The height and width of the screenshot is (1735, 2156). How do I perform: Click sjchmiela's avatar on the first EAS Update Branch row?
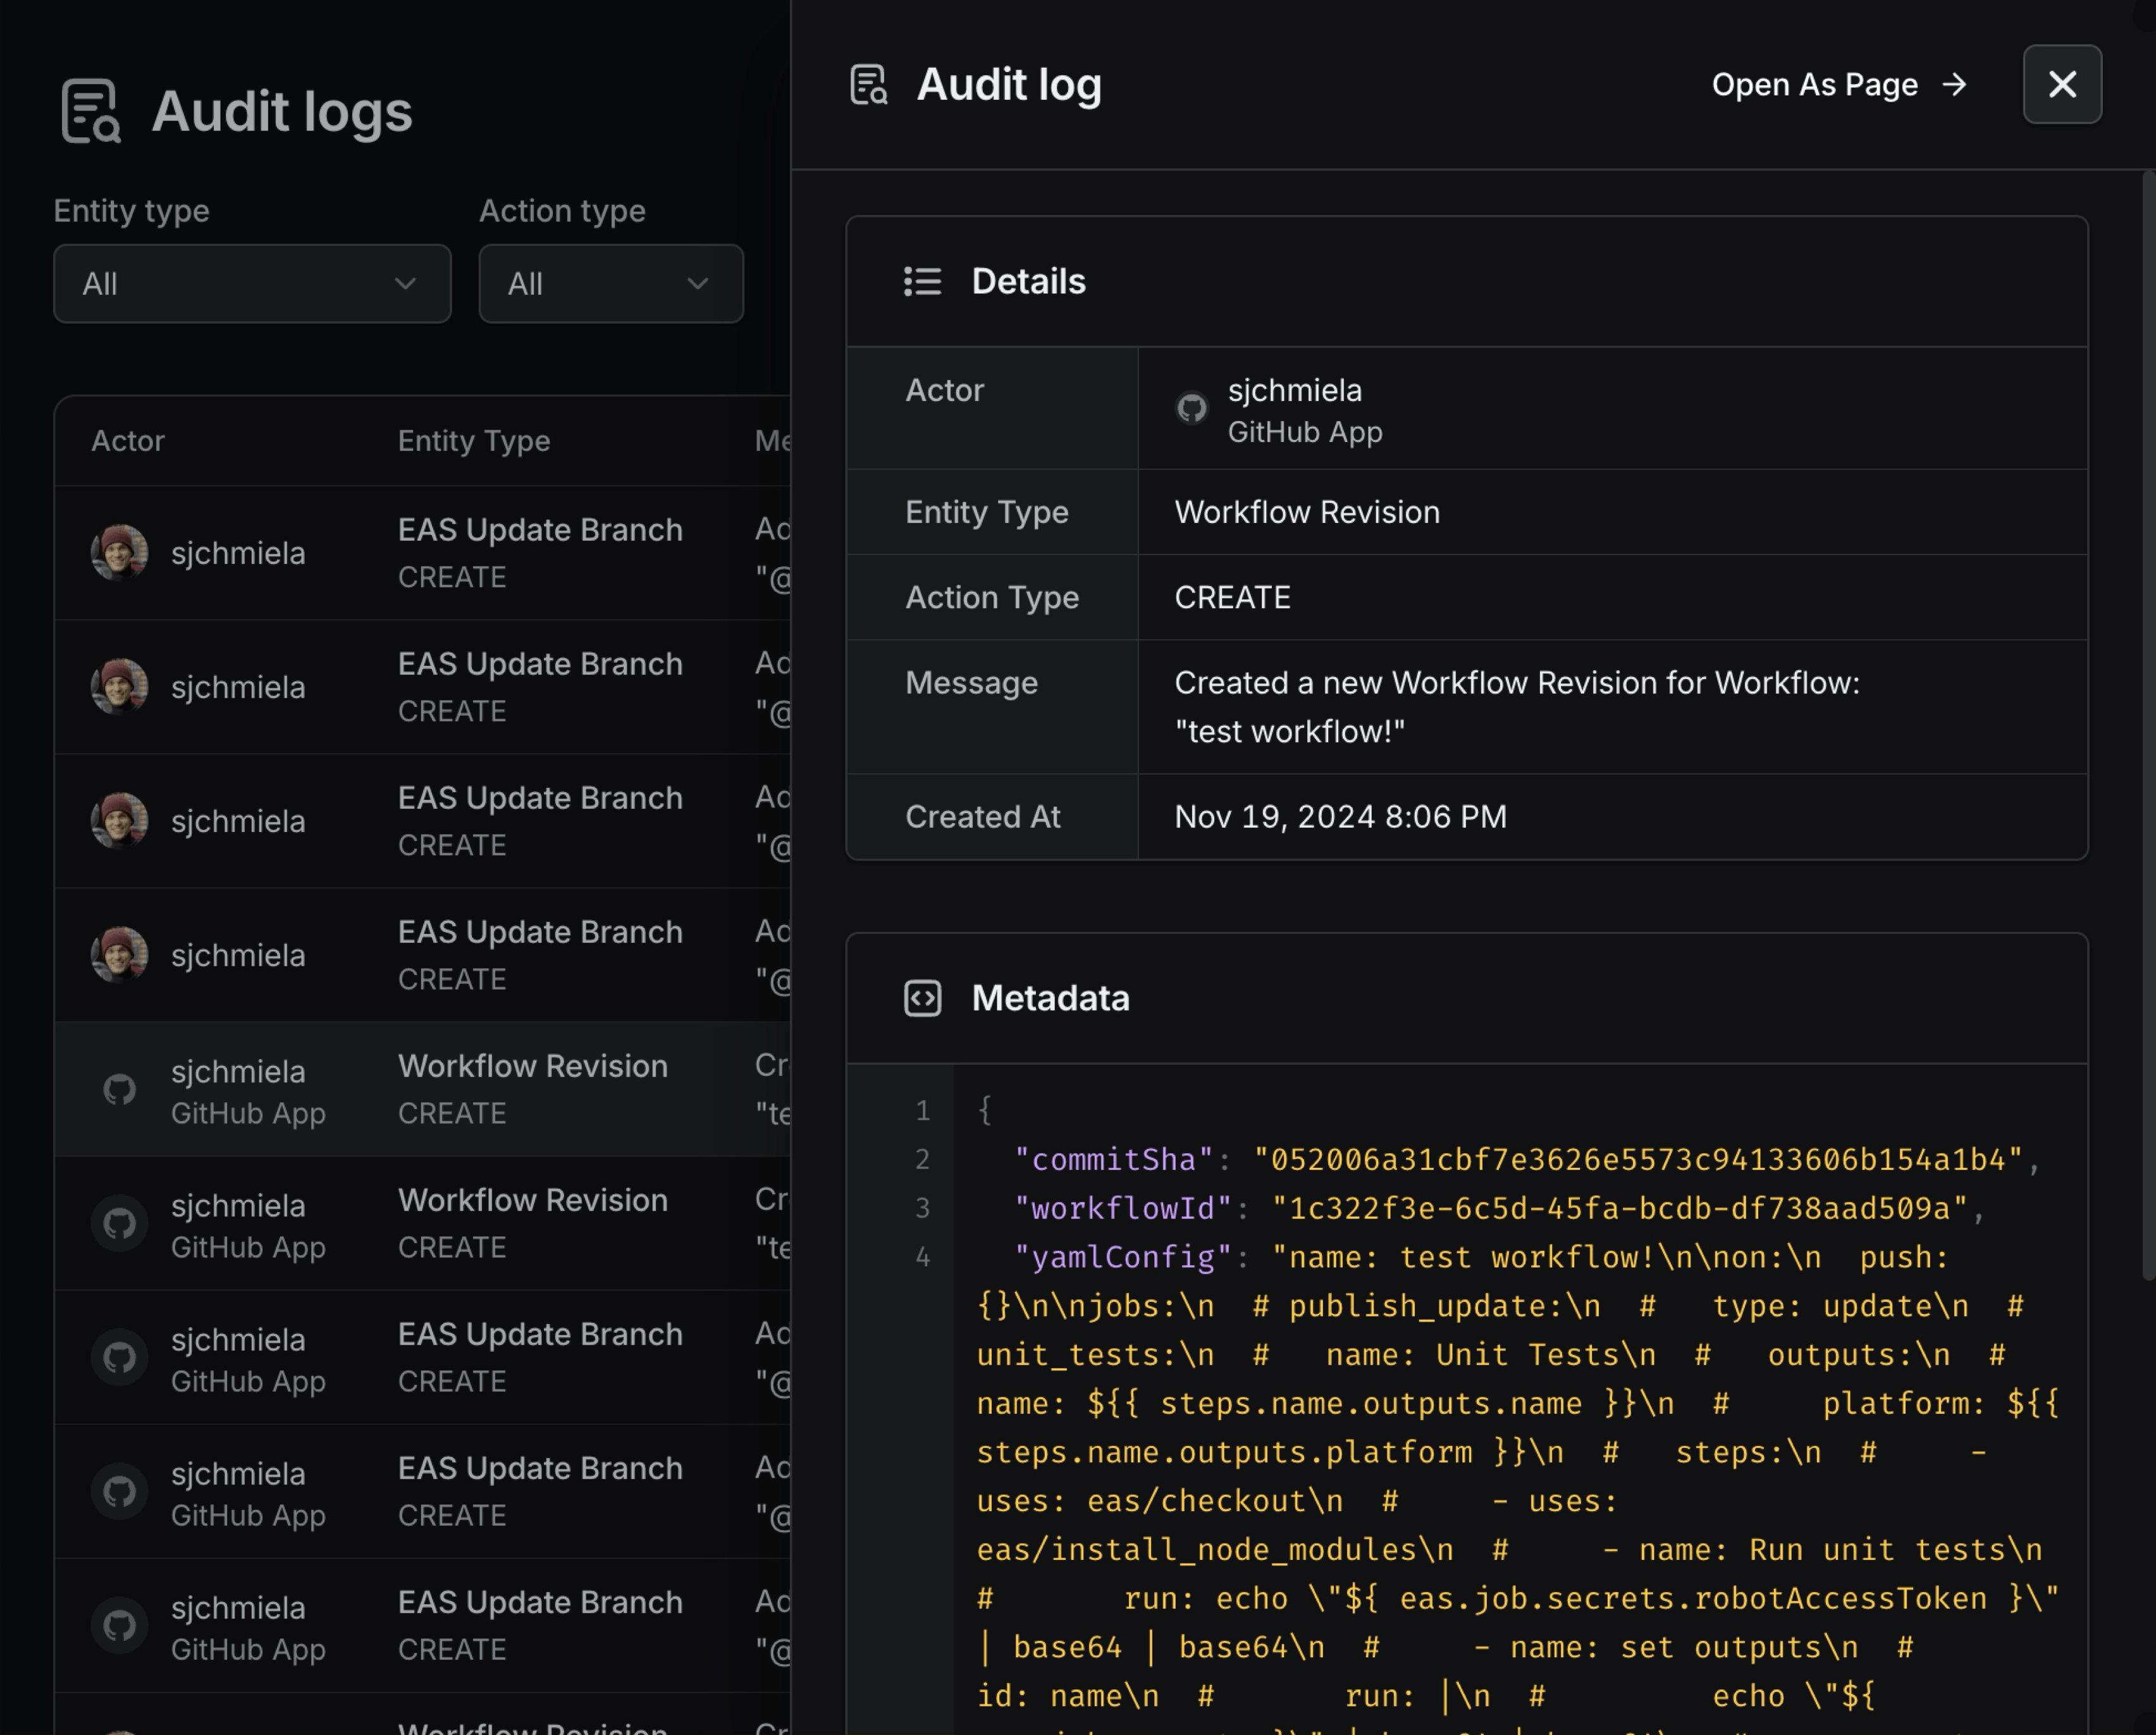coord(119,552)
